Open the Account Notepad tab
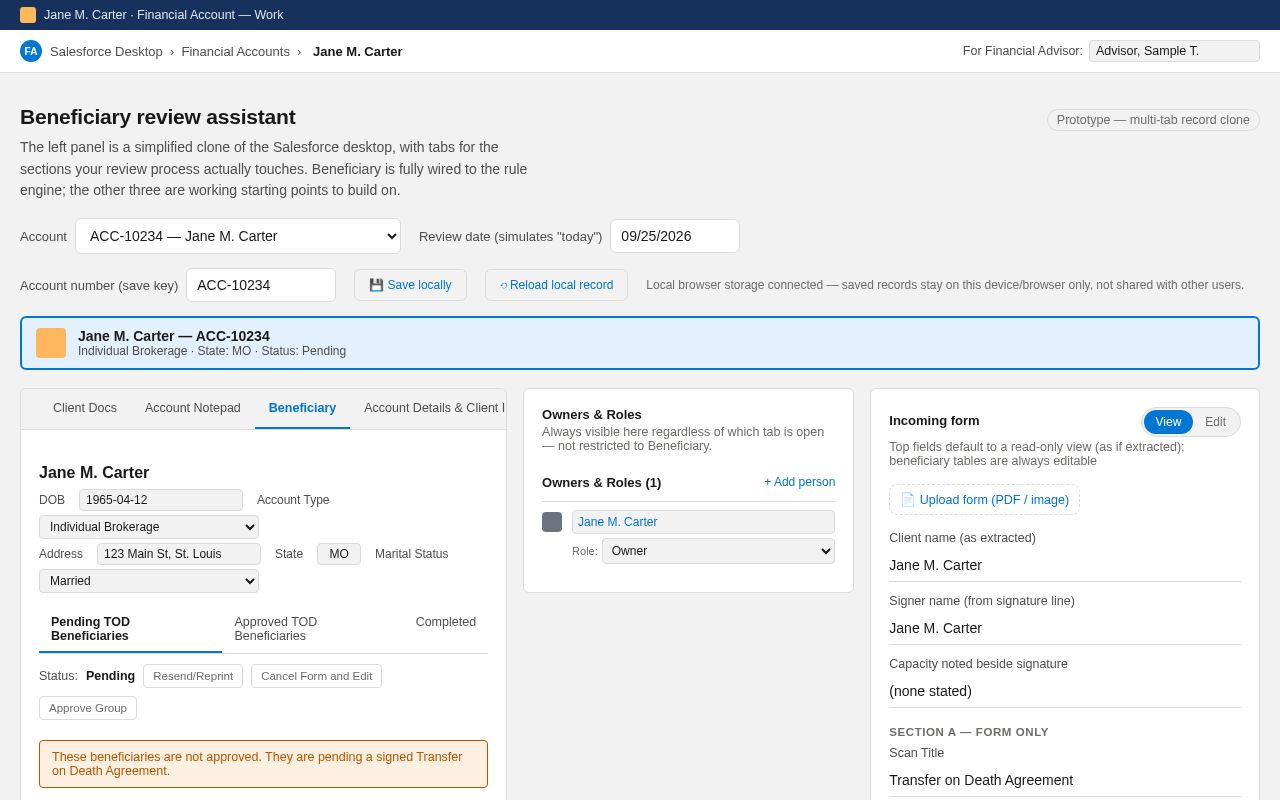1280x800 pixels. tap(193, 408)
